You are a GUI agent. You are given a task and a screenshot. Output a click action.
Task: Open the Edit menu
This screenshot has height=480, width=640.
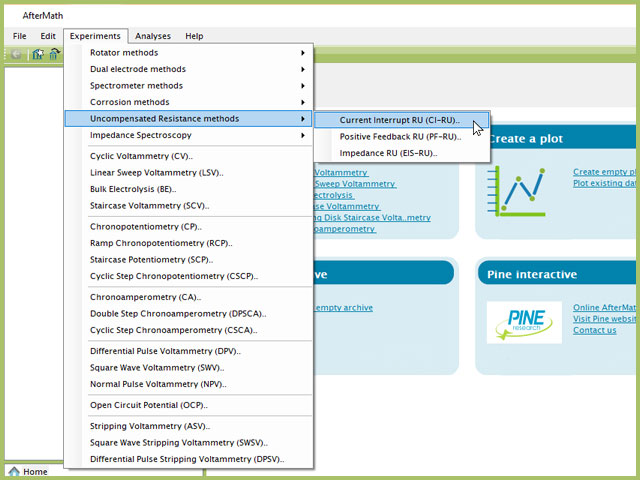click(x=48, y=36)
